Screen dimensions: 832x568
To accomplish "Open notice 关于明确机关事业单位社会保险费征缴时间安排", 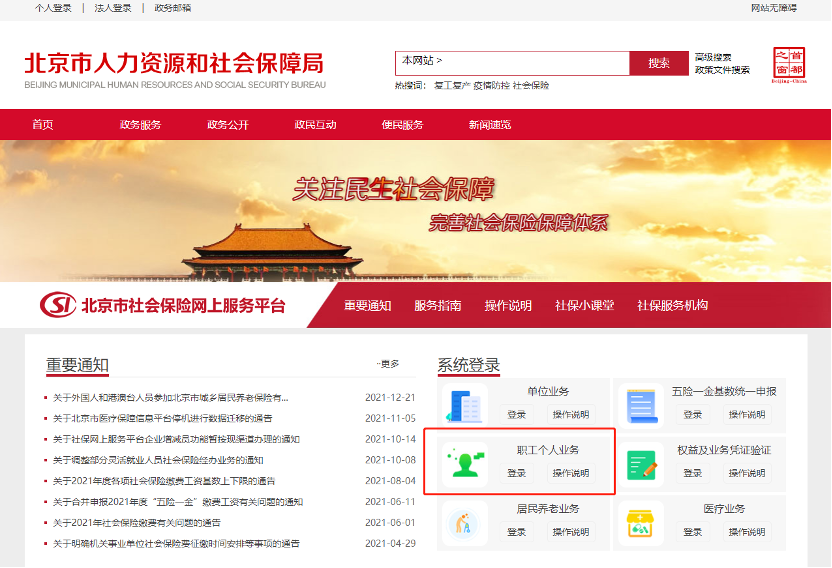I will (176, 544).
